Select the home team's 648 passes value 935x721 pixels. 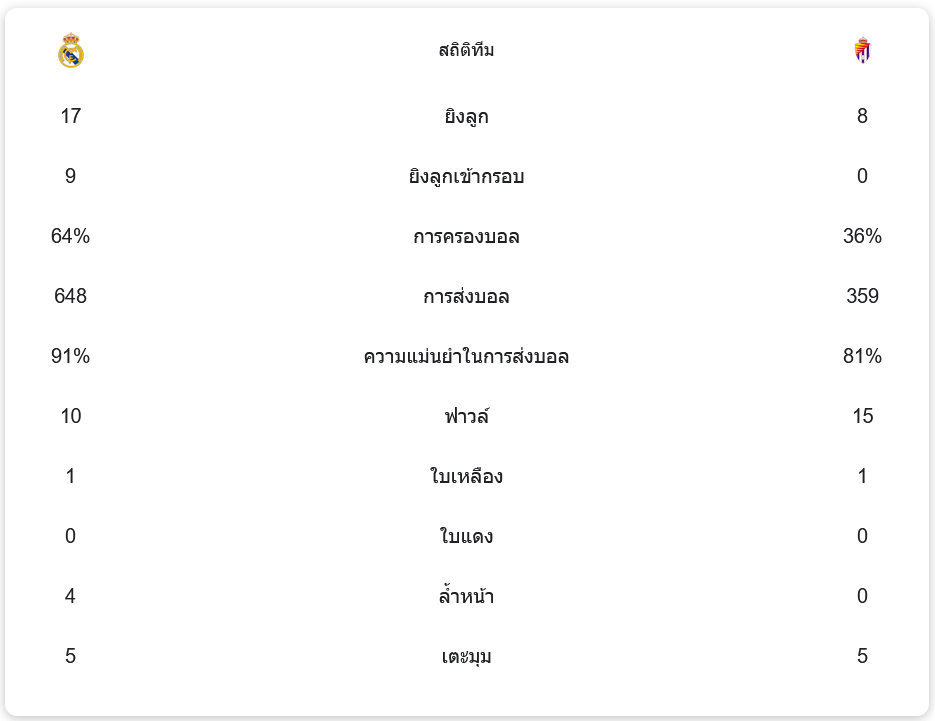tap(70, 297)
